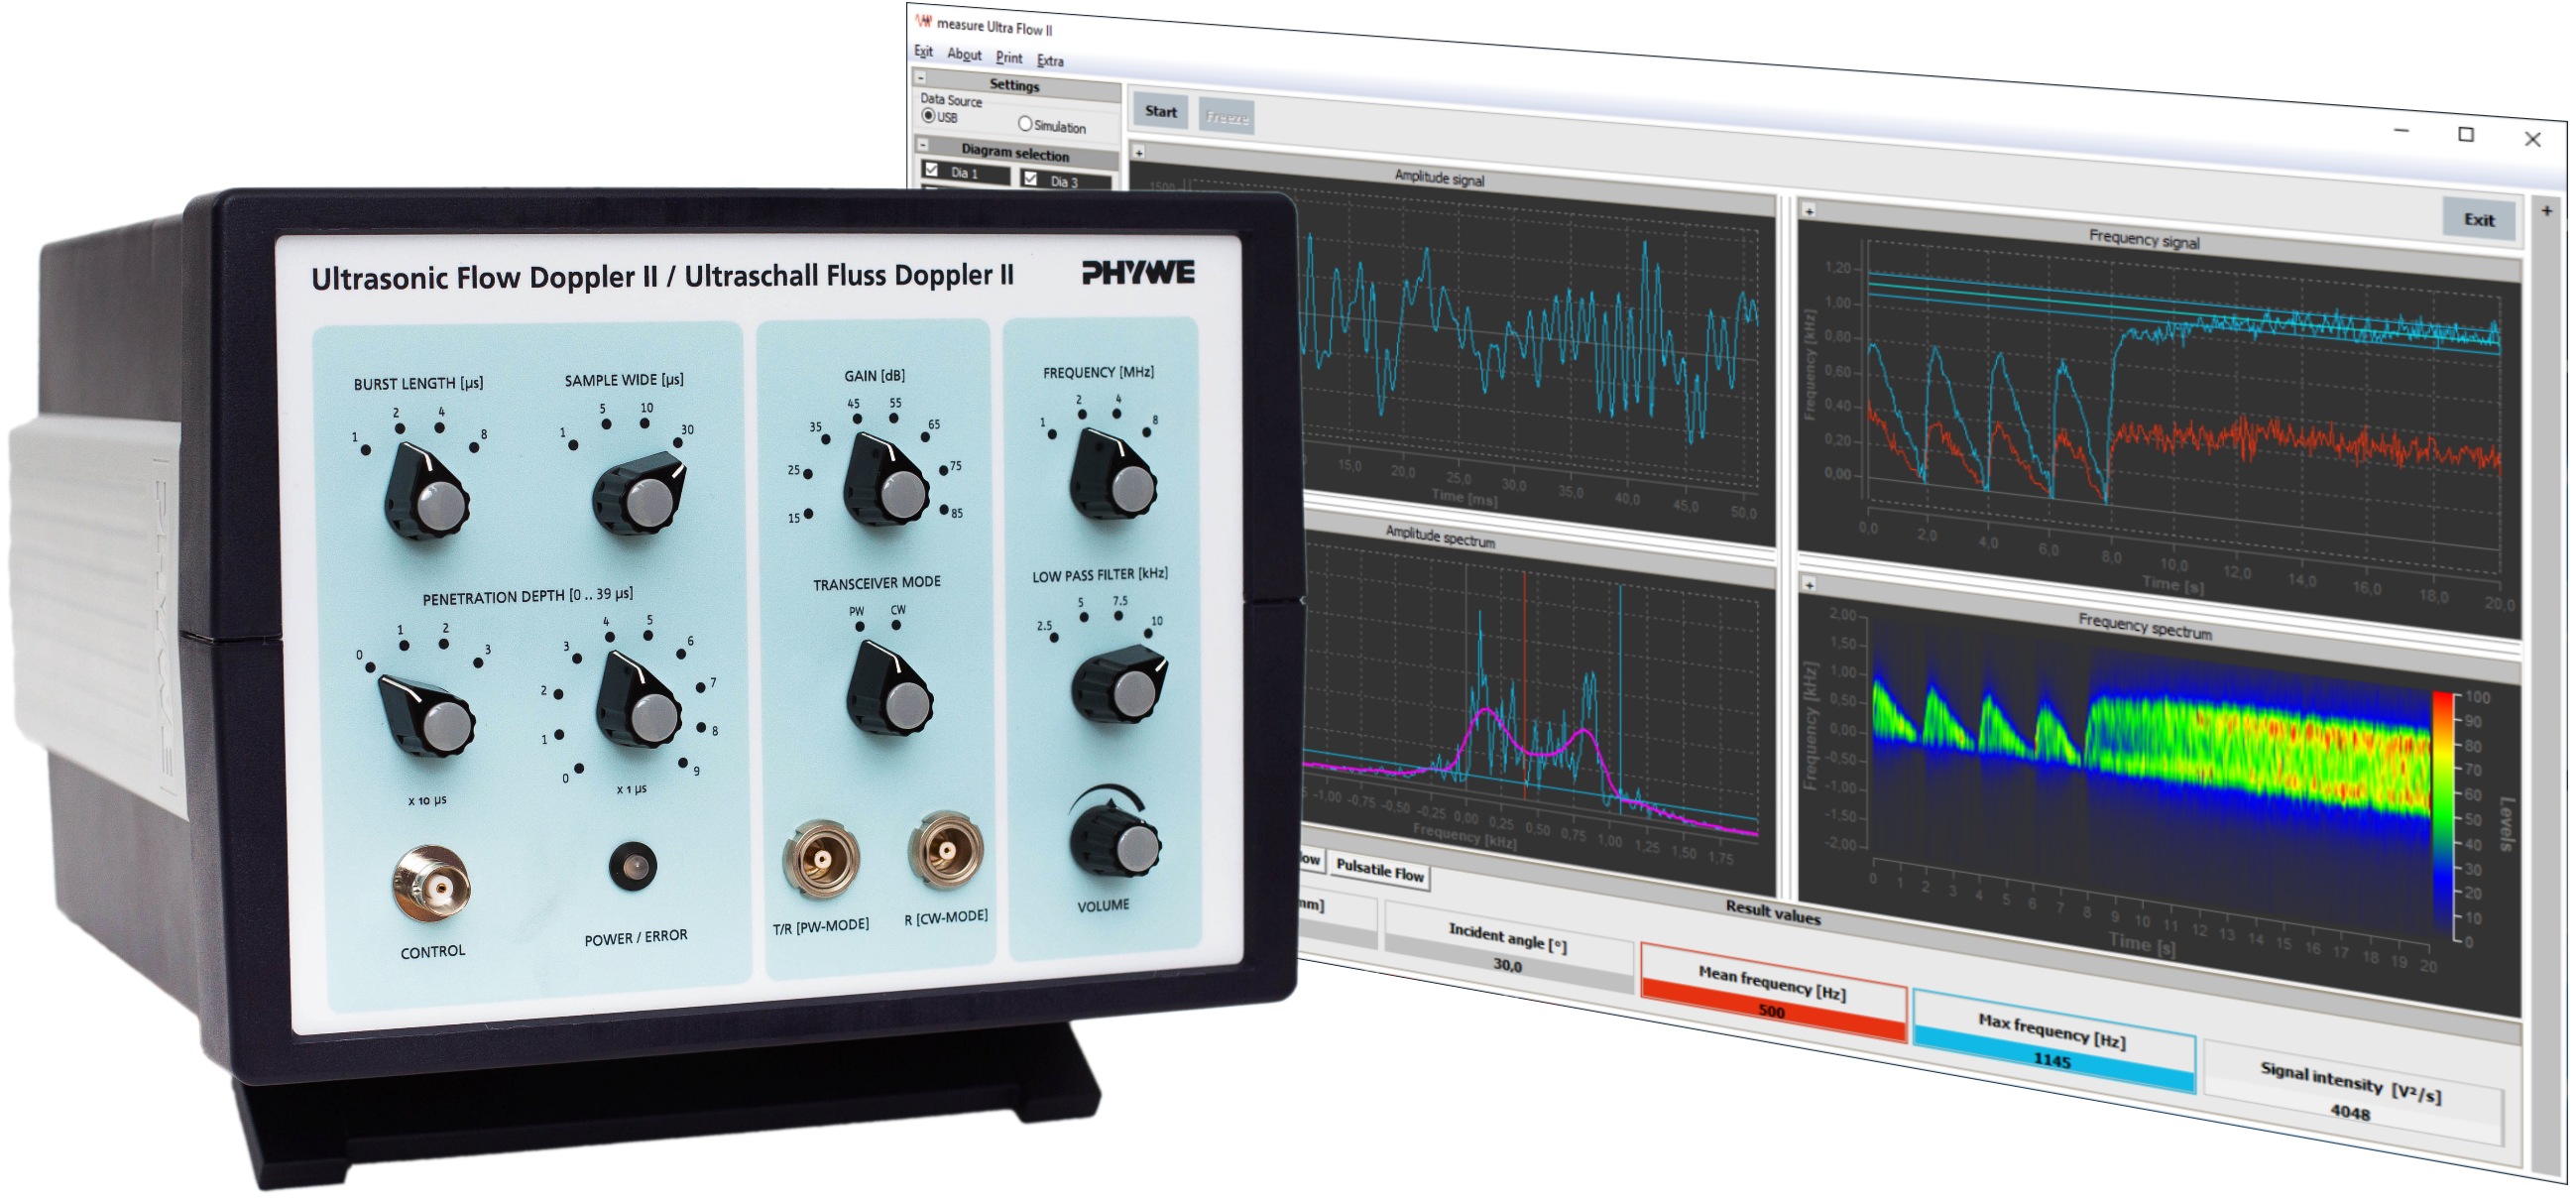
Task: Click red marker line in Amplitude spectrum
Action: (1525, 684)
